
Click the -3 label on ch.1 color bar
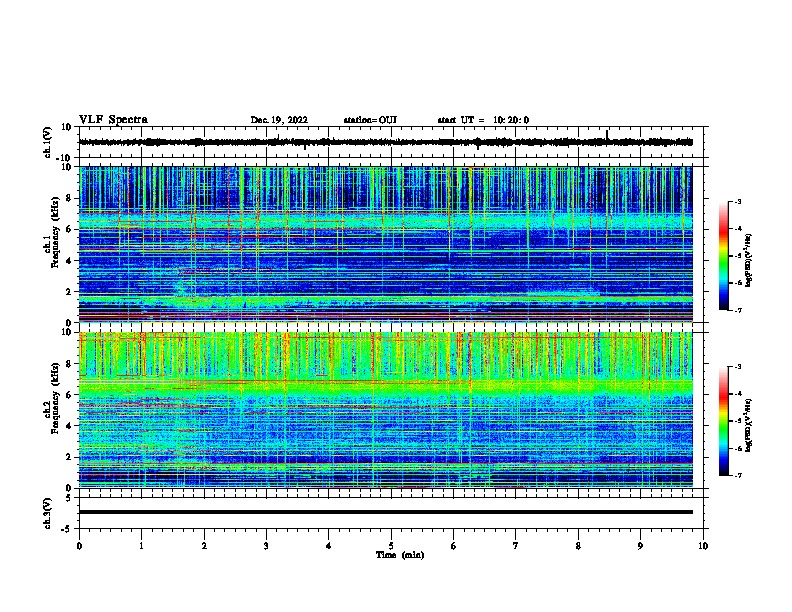738,201
